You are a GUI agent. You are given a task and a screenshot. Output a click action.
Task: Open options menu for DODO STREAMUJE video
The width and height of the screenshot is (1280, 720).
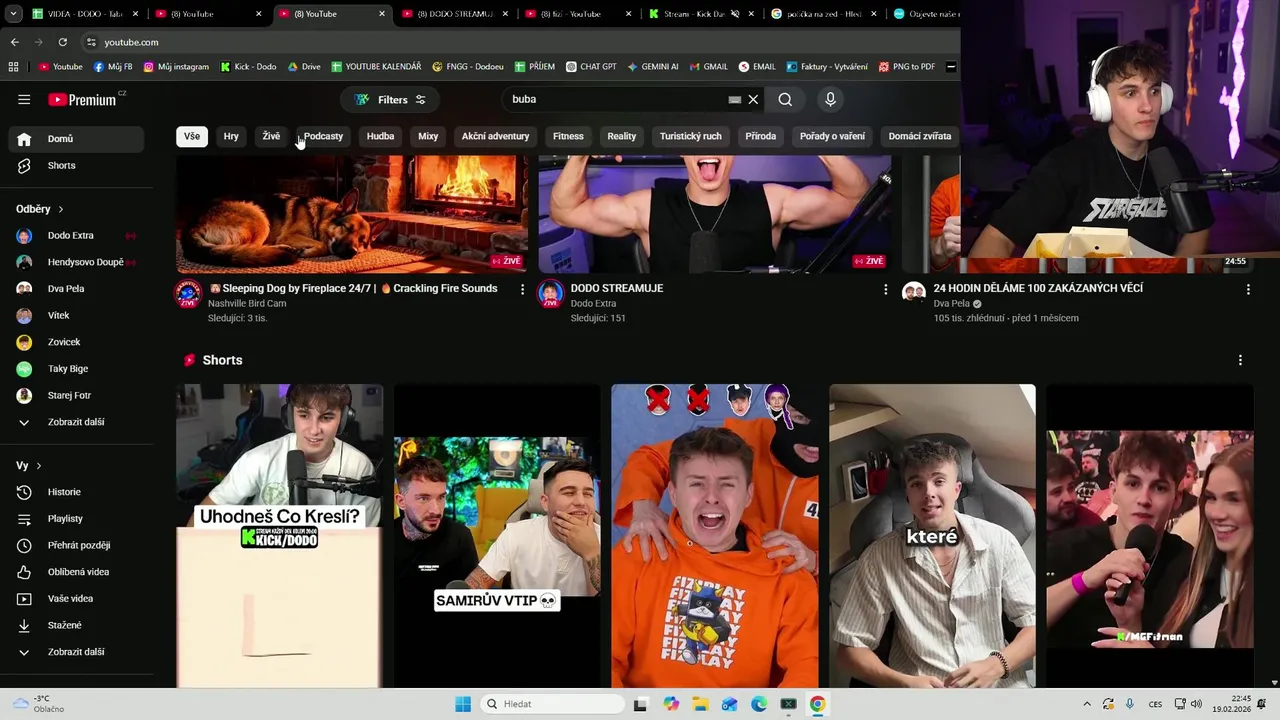[x=885, y=289]
